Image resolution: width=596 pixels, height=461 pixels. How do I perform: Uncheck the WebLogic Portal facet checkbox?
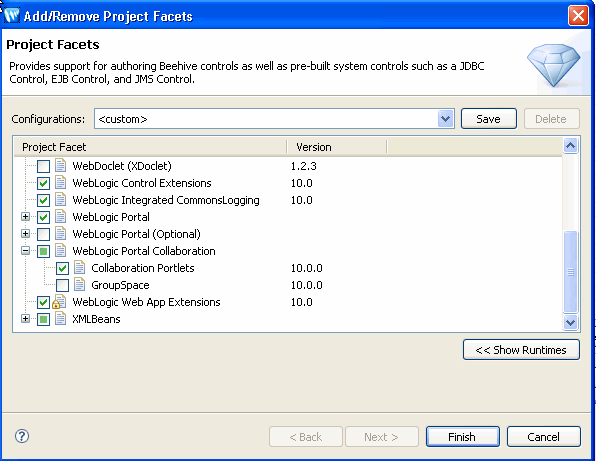[x=43, y=217]
